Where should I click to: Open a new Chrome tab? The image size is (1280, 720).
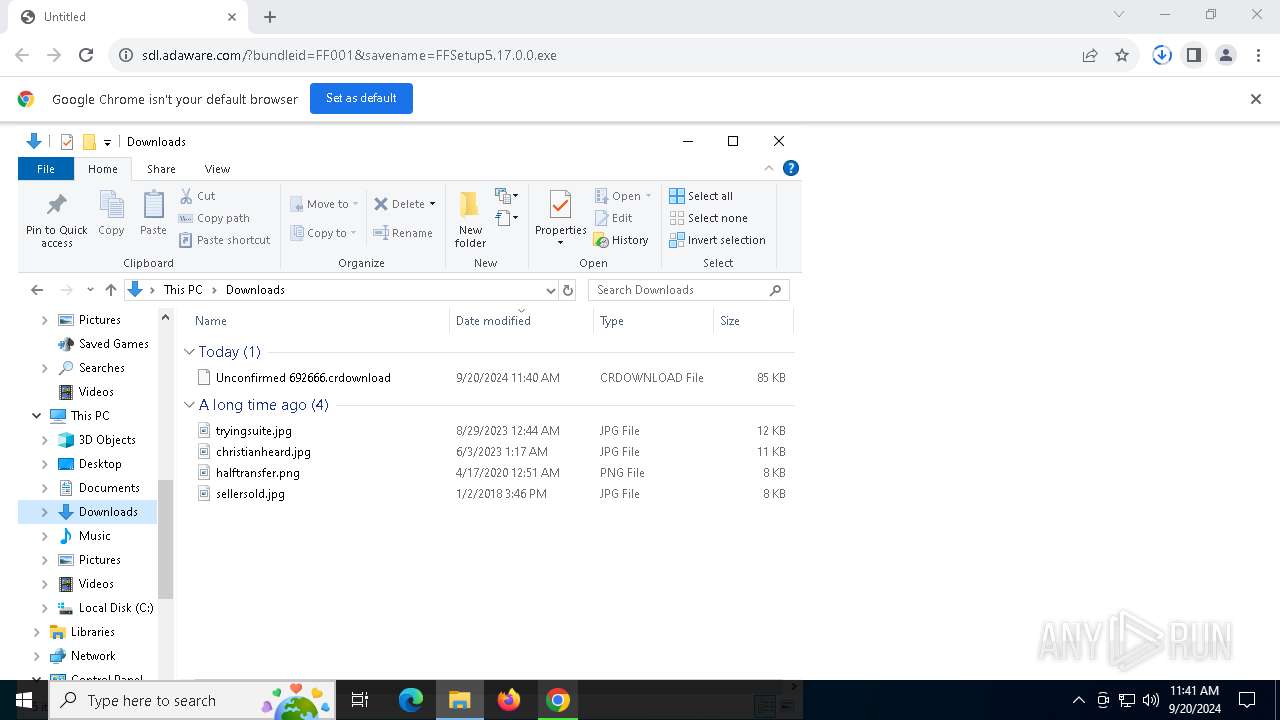coord(270,17)
